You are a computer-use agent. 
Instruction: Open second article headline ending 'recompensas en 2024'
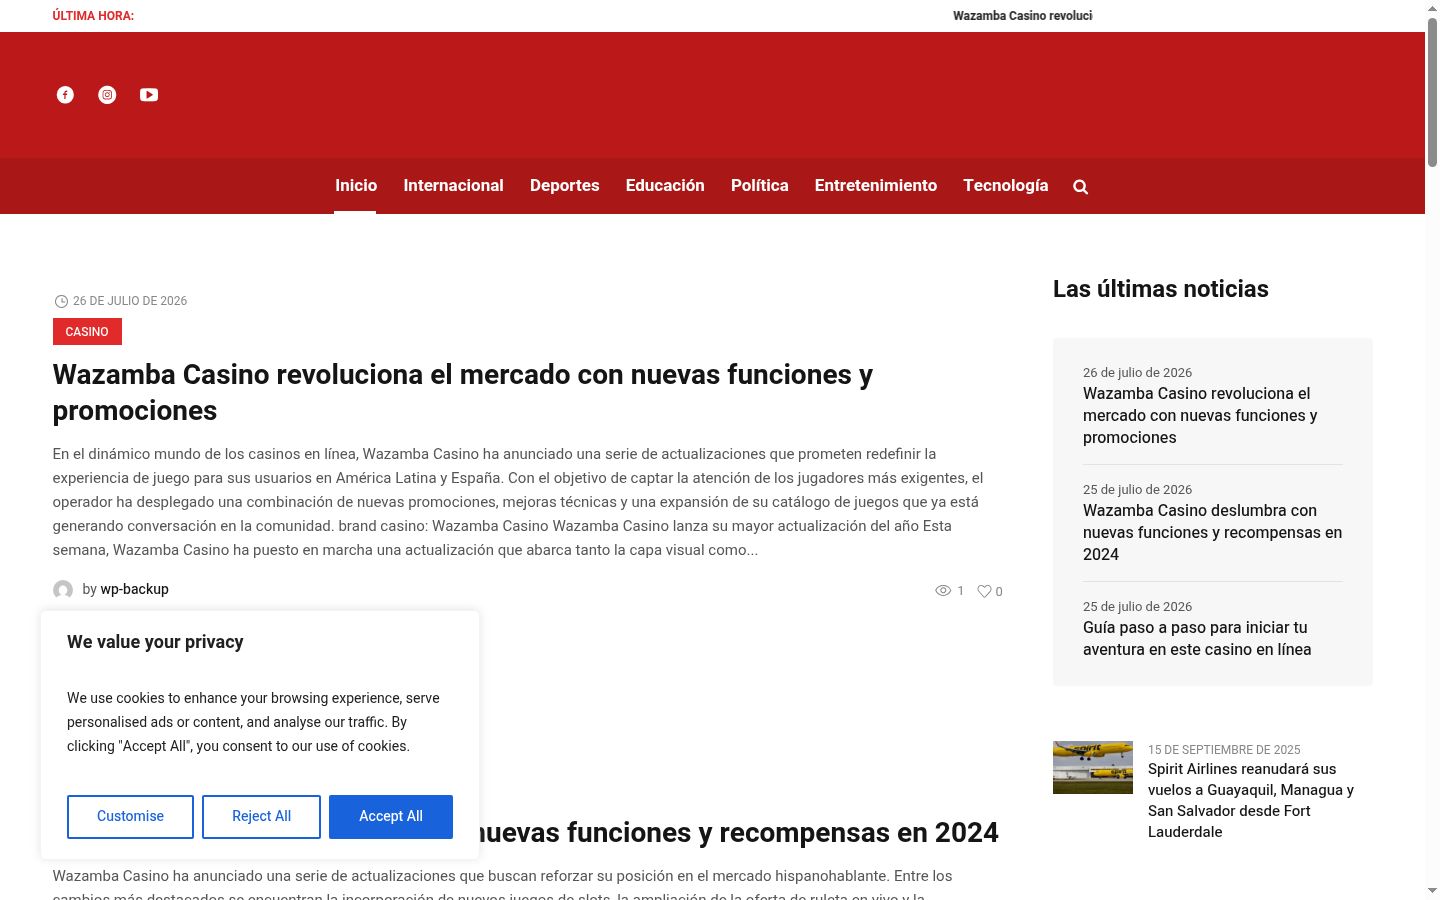tap(738, 833)
